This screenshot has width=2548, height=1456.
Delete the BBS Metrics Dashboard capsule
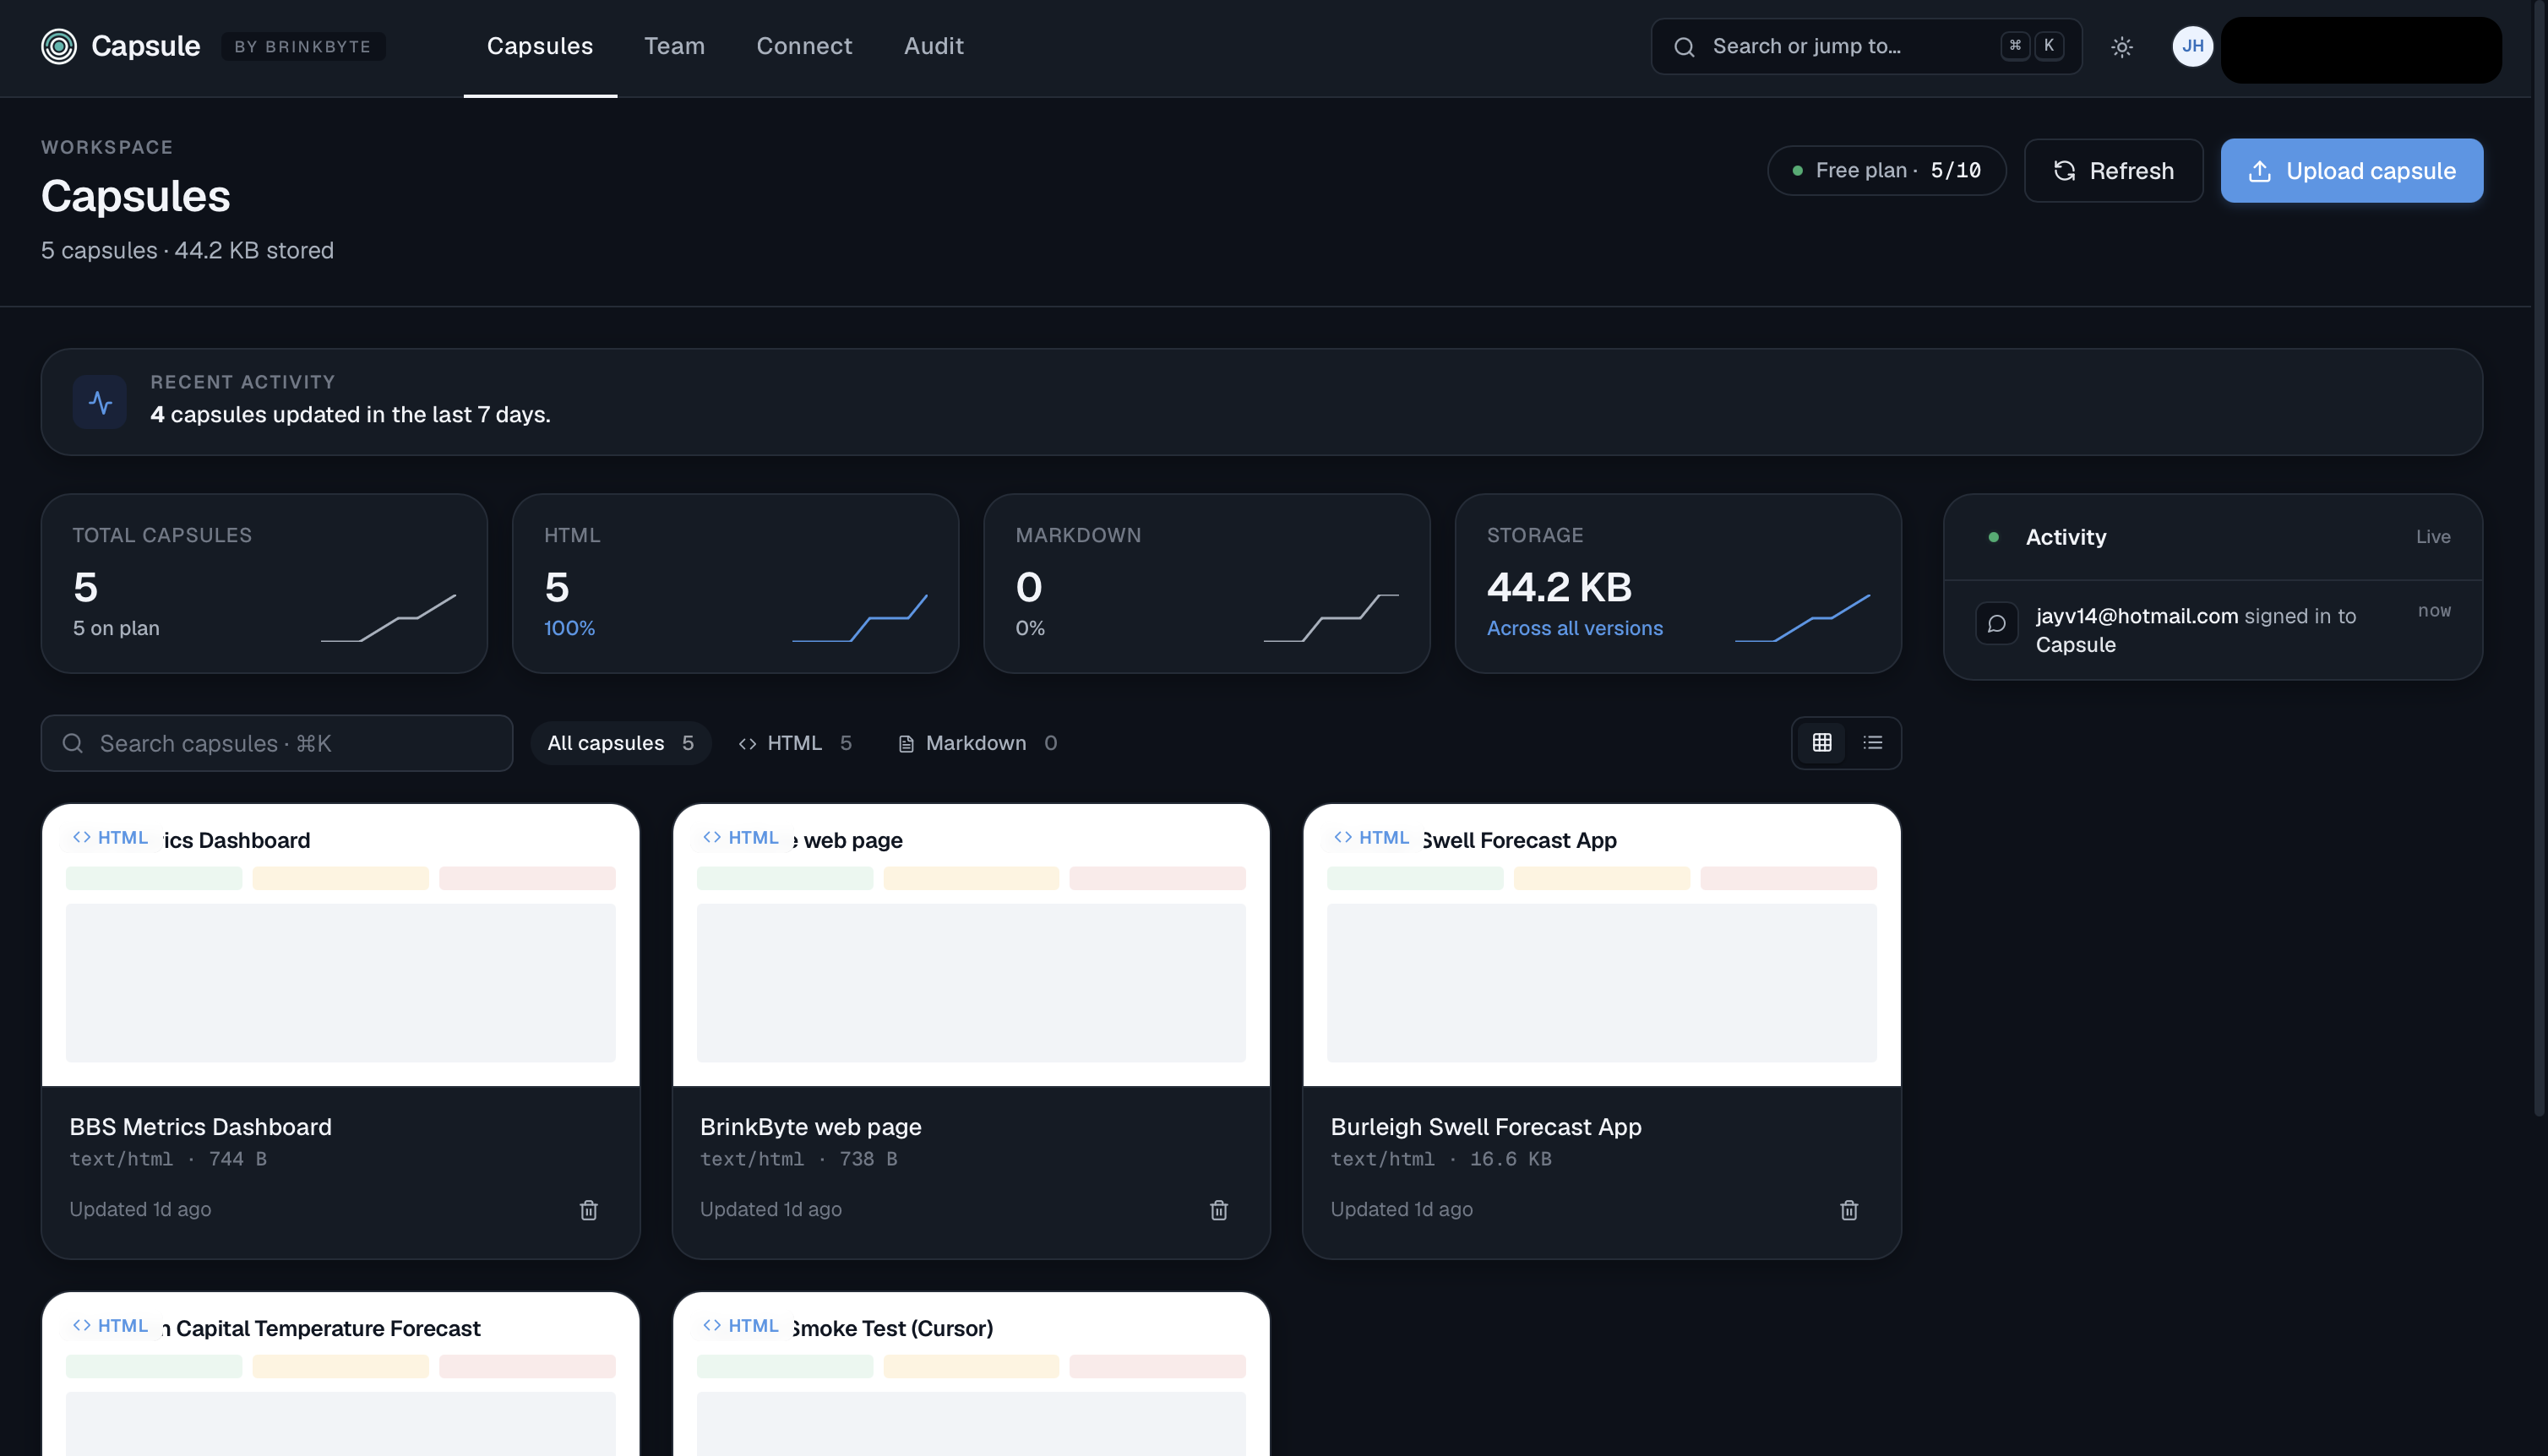coord(588,1210)
